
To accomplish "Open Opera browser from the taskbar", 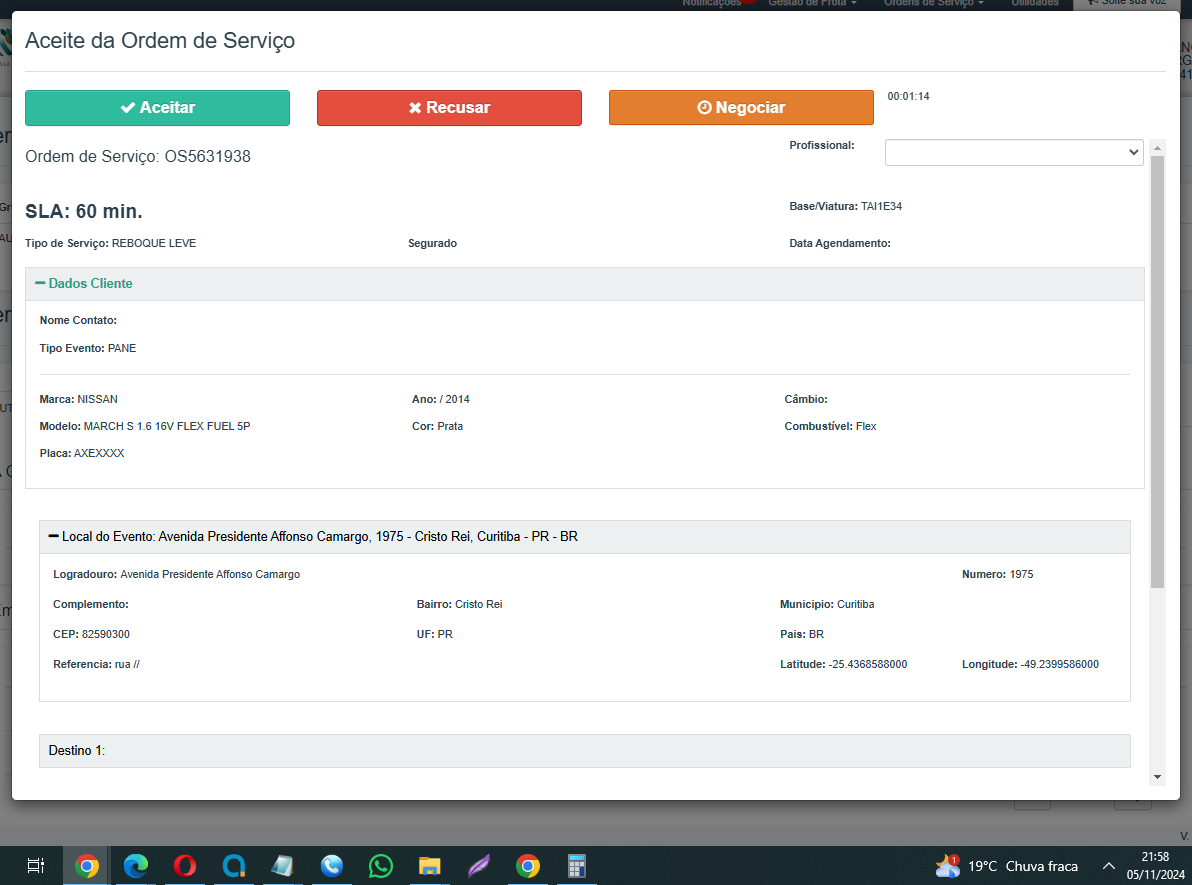I will (x=184, y=866).
